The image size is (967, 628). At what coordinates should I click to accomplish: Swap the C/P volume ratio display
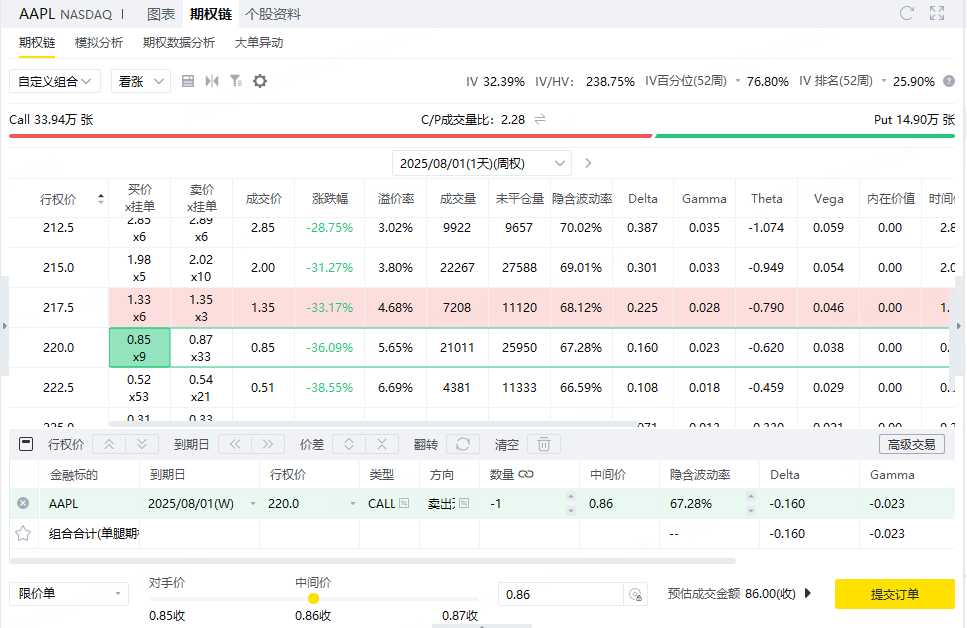pos(540,119)
